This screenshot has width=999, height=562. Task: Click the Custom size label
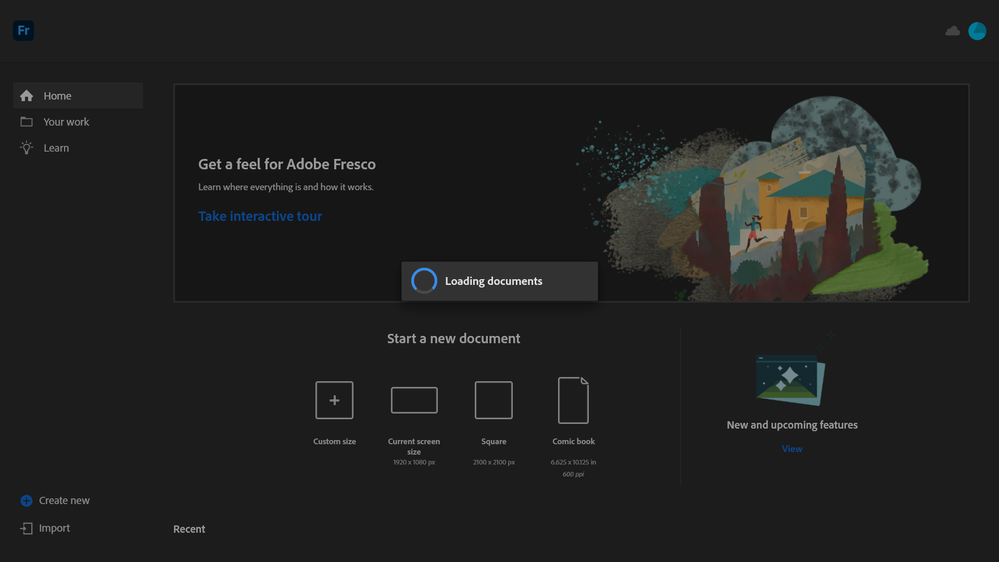pos(334,441)
